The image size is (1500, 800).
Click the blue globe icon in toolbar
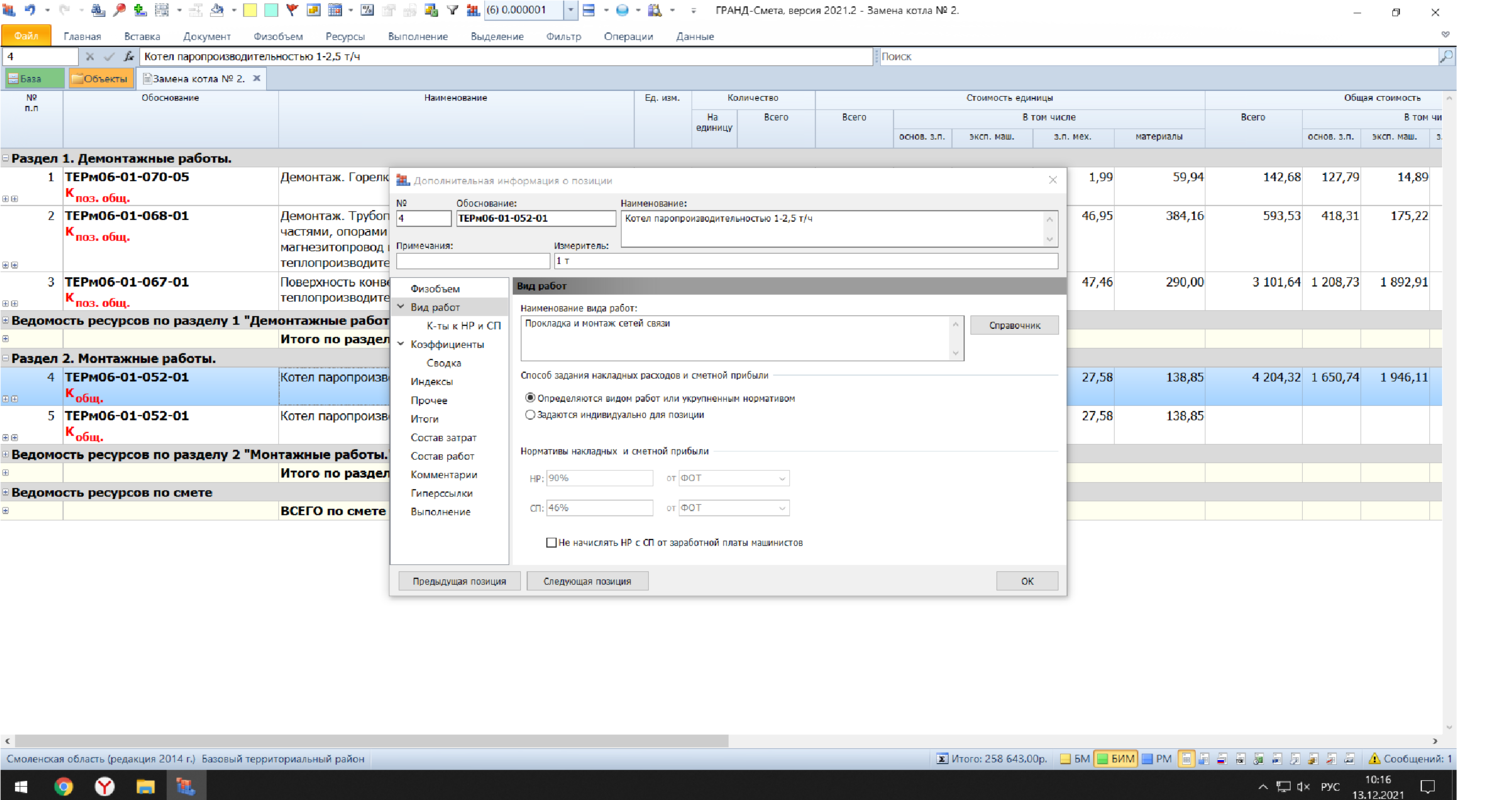622,11
